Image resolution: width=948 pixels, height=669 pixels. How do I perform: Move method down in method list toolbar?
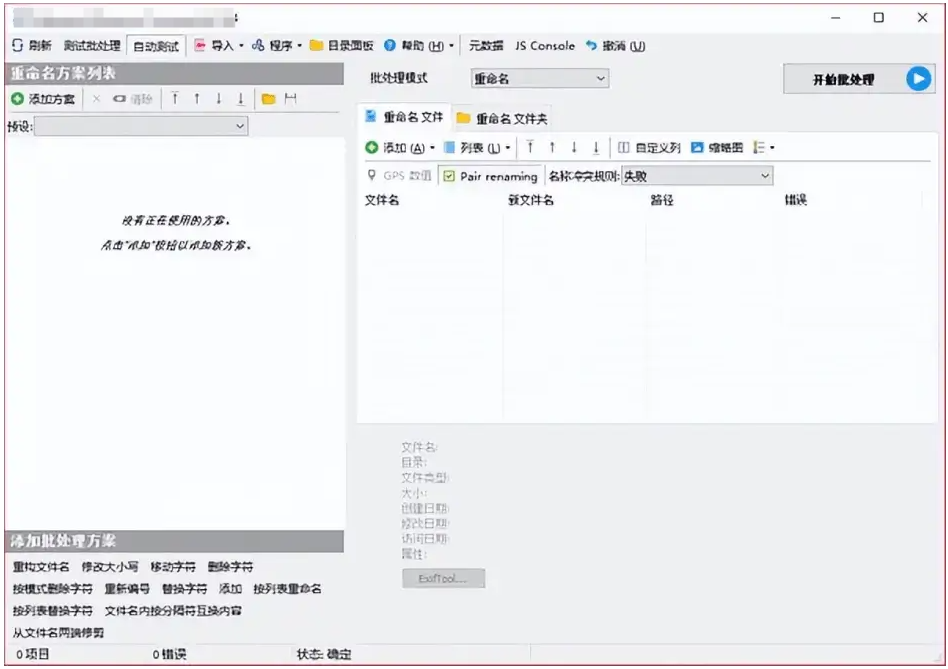click(x=219, y=98)
